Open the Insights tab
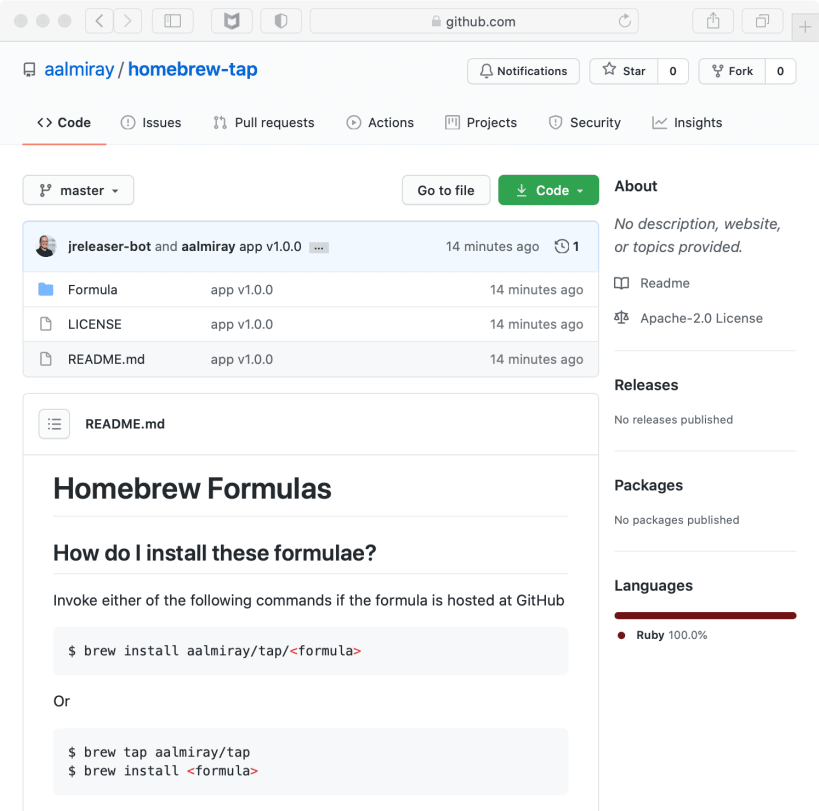 (687, 123)
